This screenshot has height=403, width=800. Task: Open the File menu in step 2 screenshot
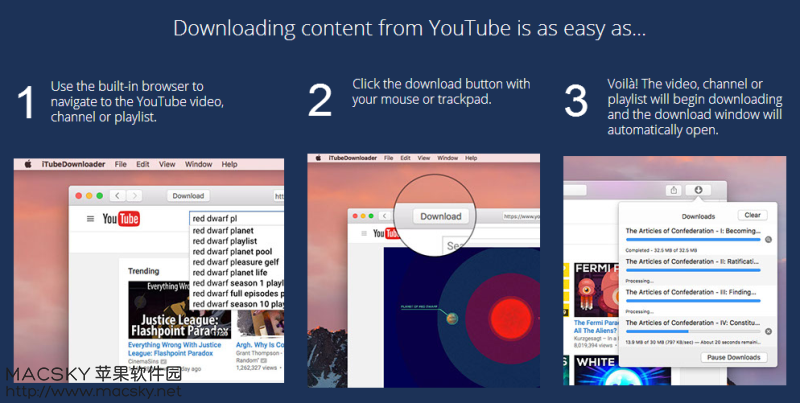click(x=388, y=158)
